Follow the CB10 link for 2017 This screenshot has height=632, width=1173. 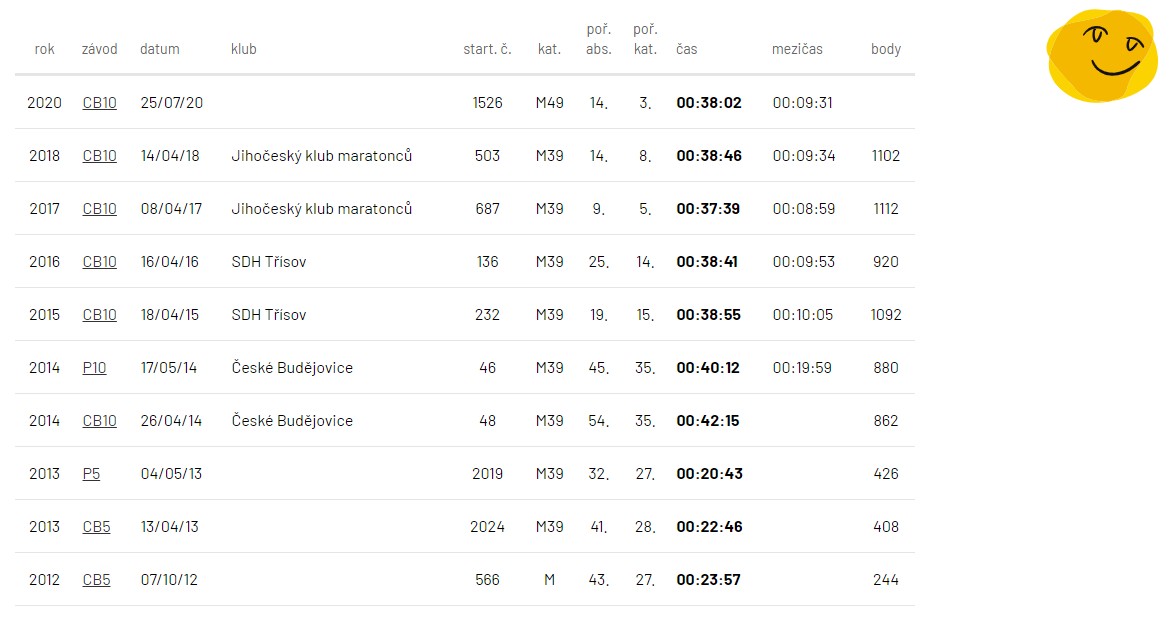[99, 209]
